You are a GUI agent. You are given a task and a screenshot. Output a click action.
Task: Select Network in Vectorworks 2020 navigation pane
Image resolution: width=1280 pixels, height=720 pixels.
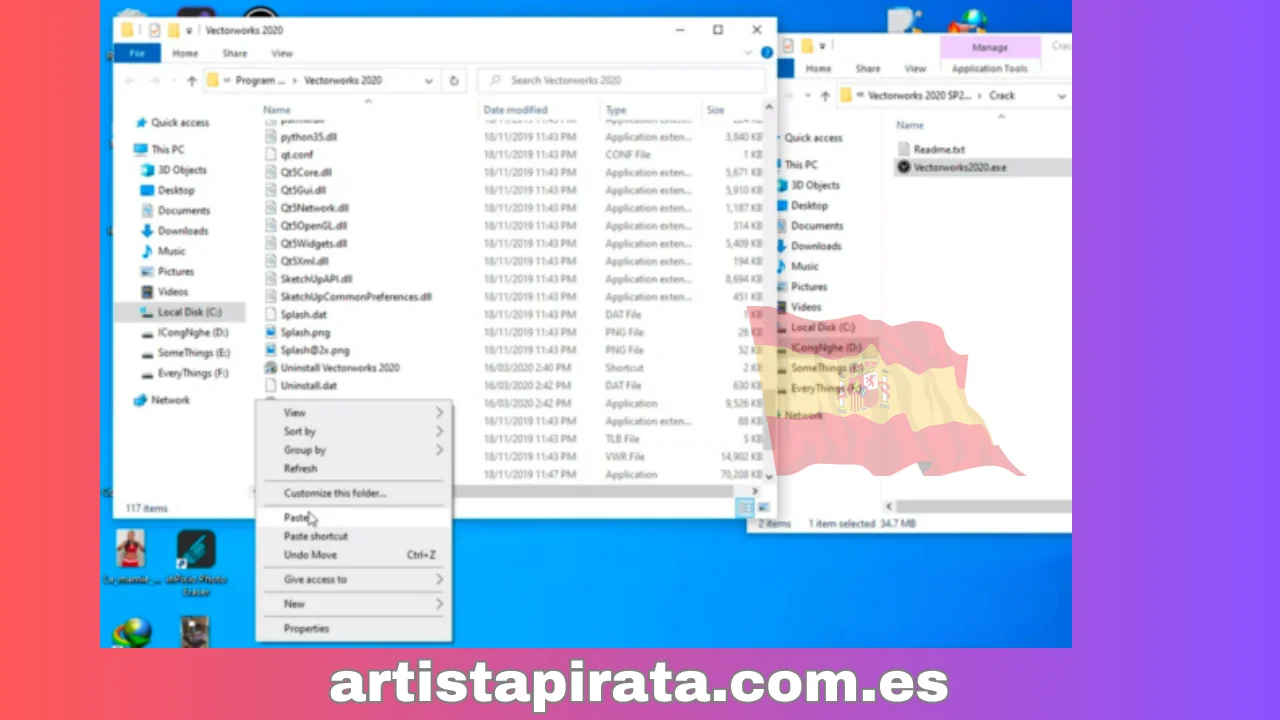pyautogui.click(x=161, y=400)
